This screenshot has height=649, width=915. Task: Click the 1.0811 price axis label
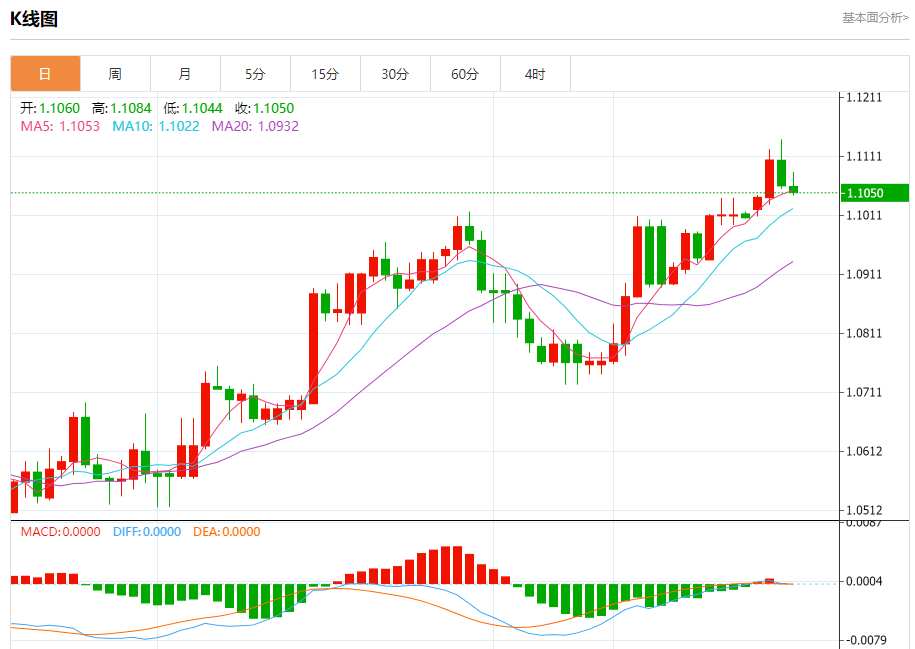pyautogui.click(x=864, y=333)
